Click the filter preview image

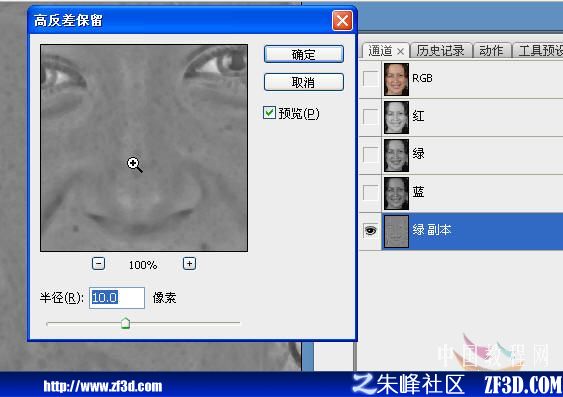[x=144, y=148]
